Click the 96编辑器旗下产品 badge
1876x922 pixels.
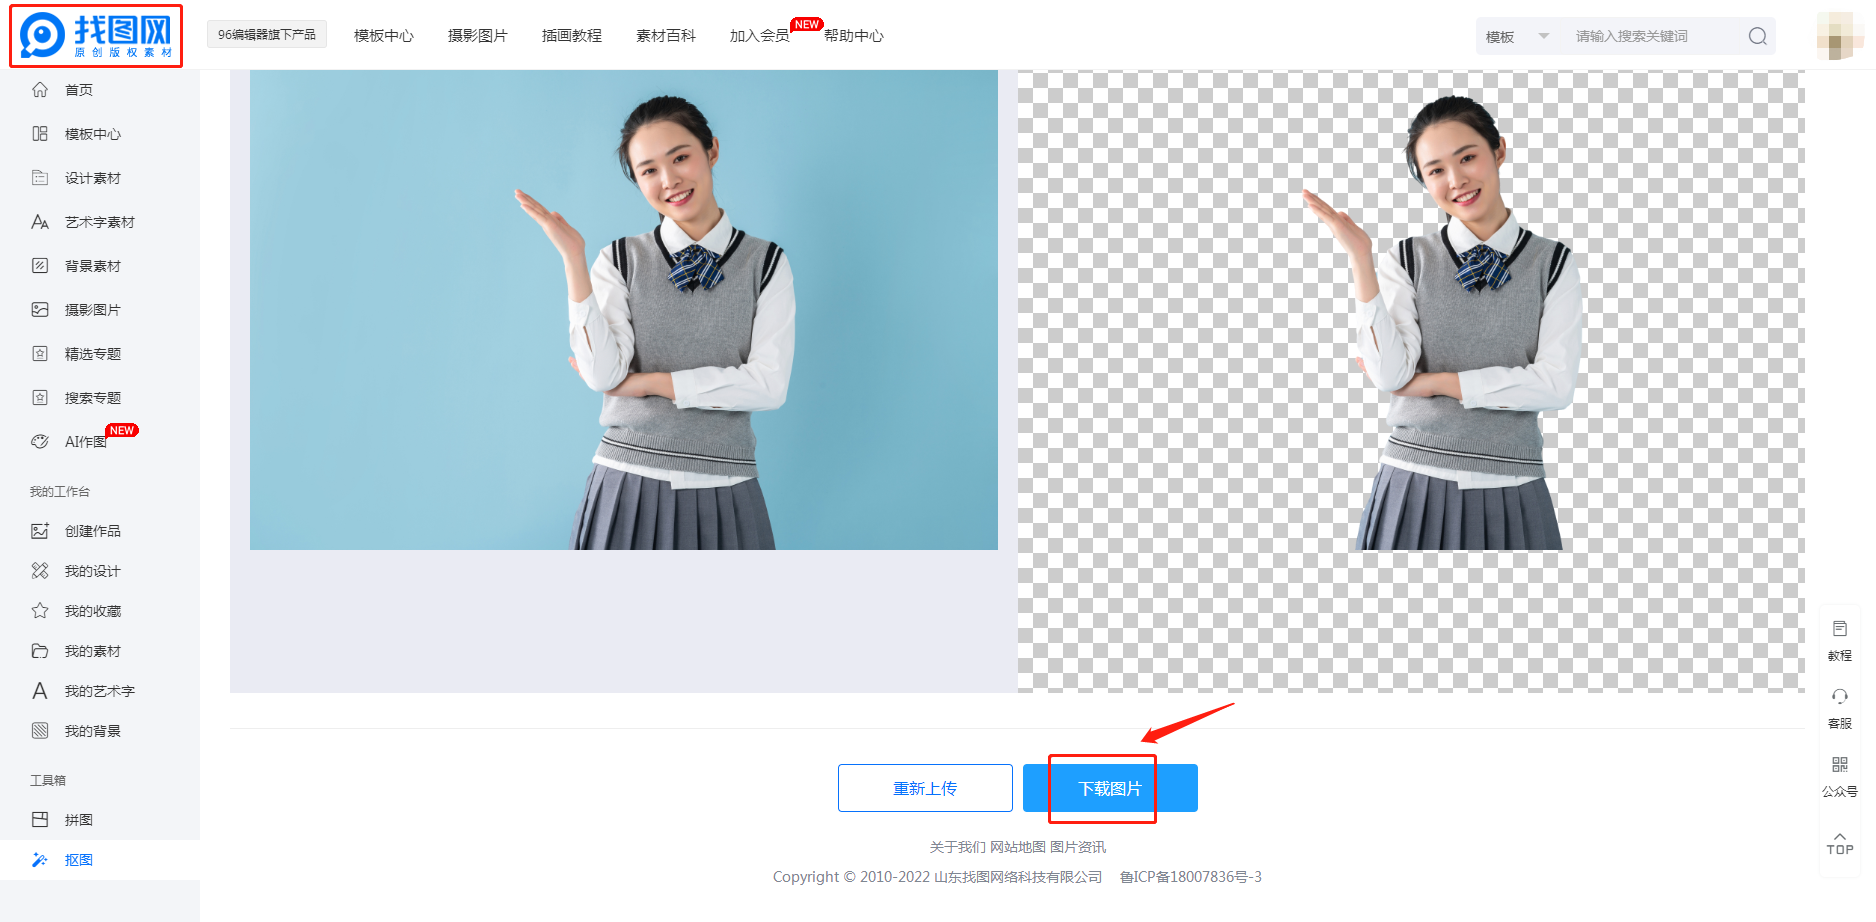point(267,34)
